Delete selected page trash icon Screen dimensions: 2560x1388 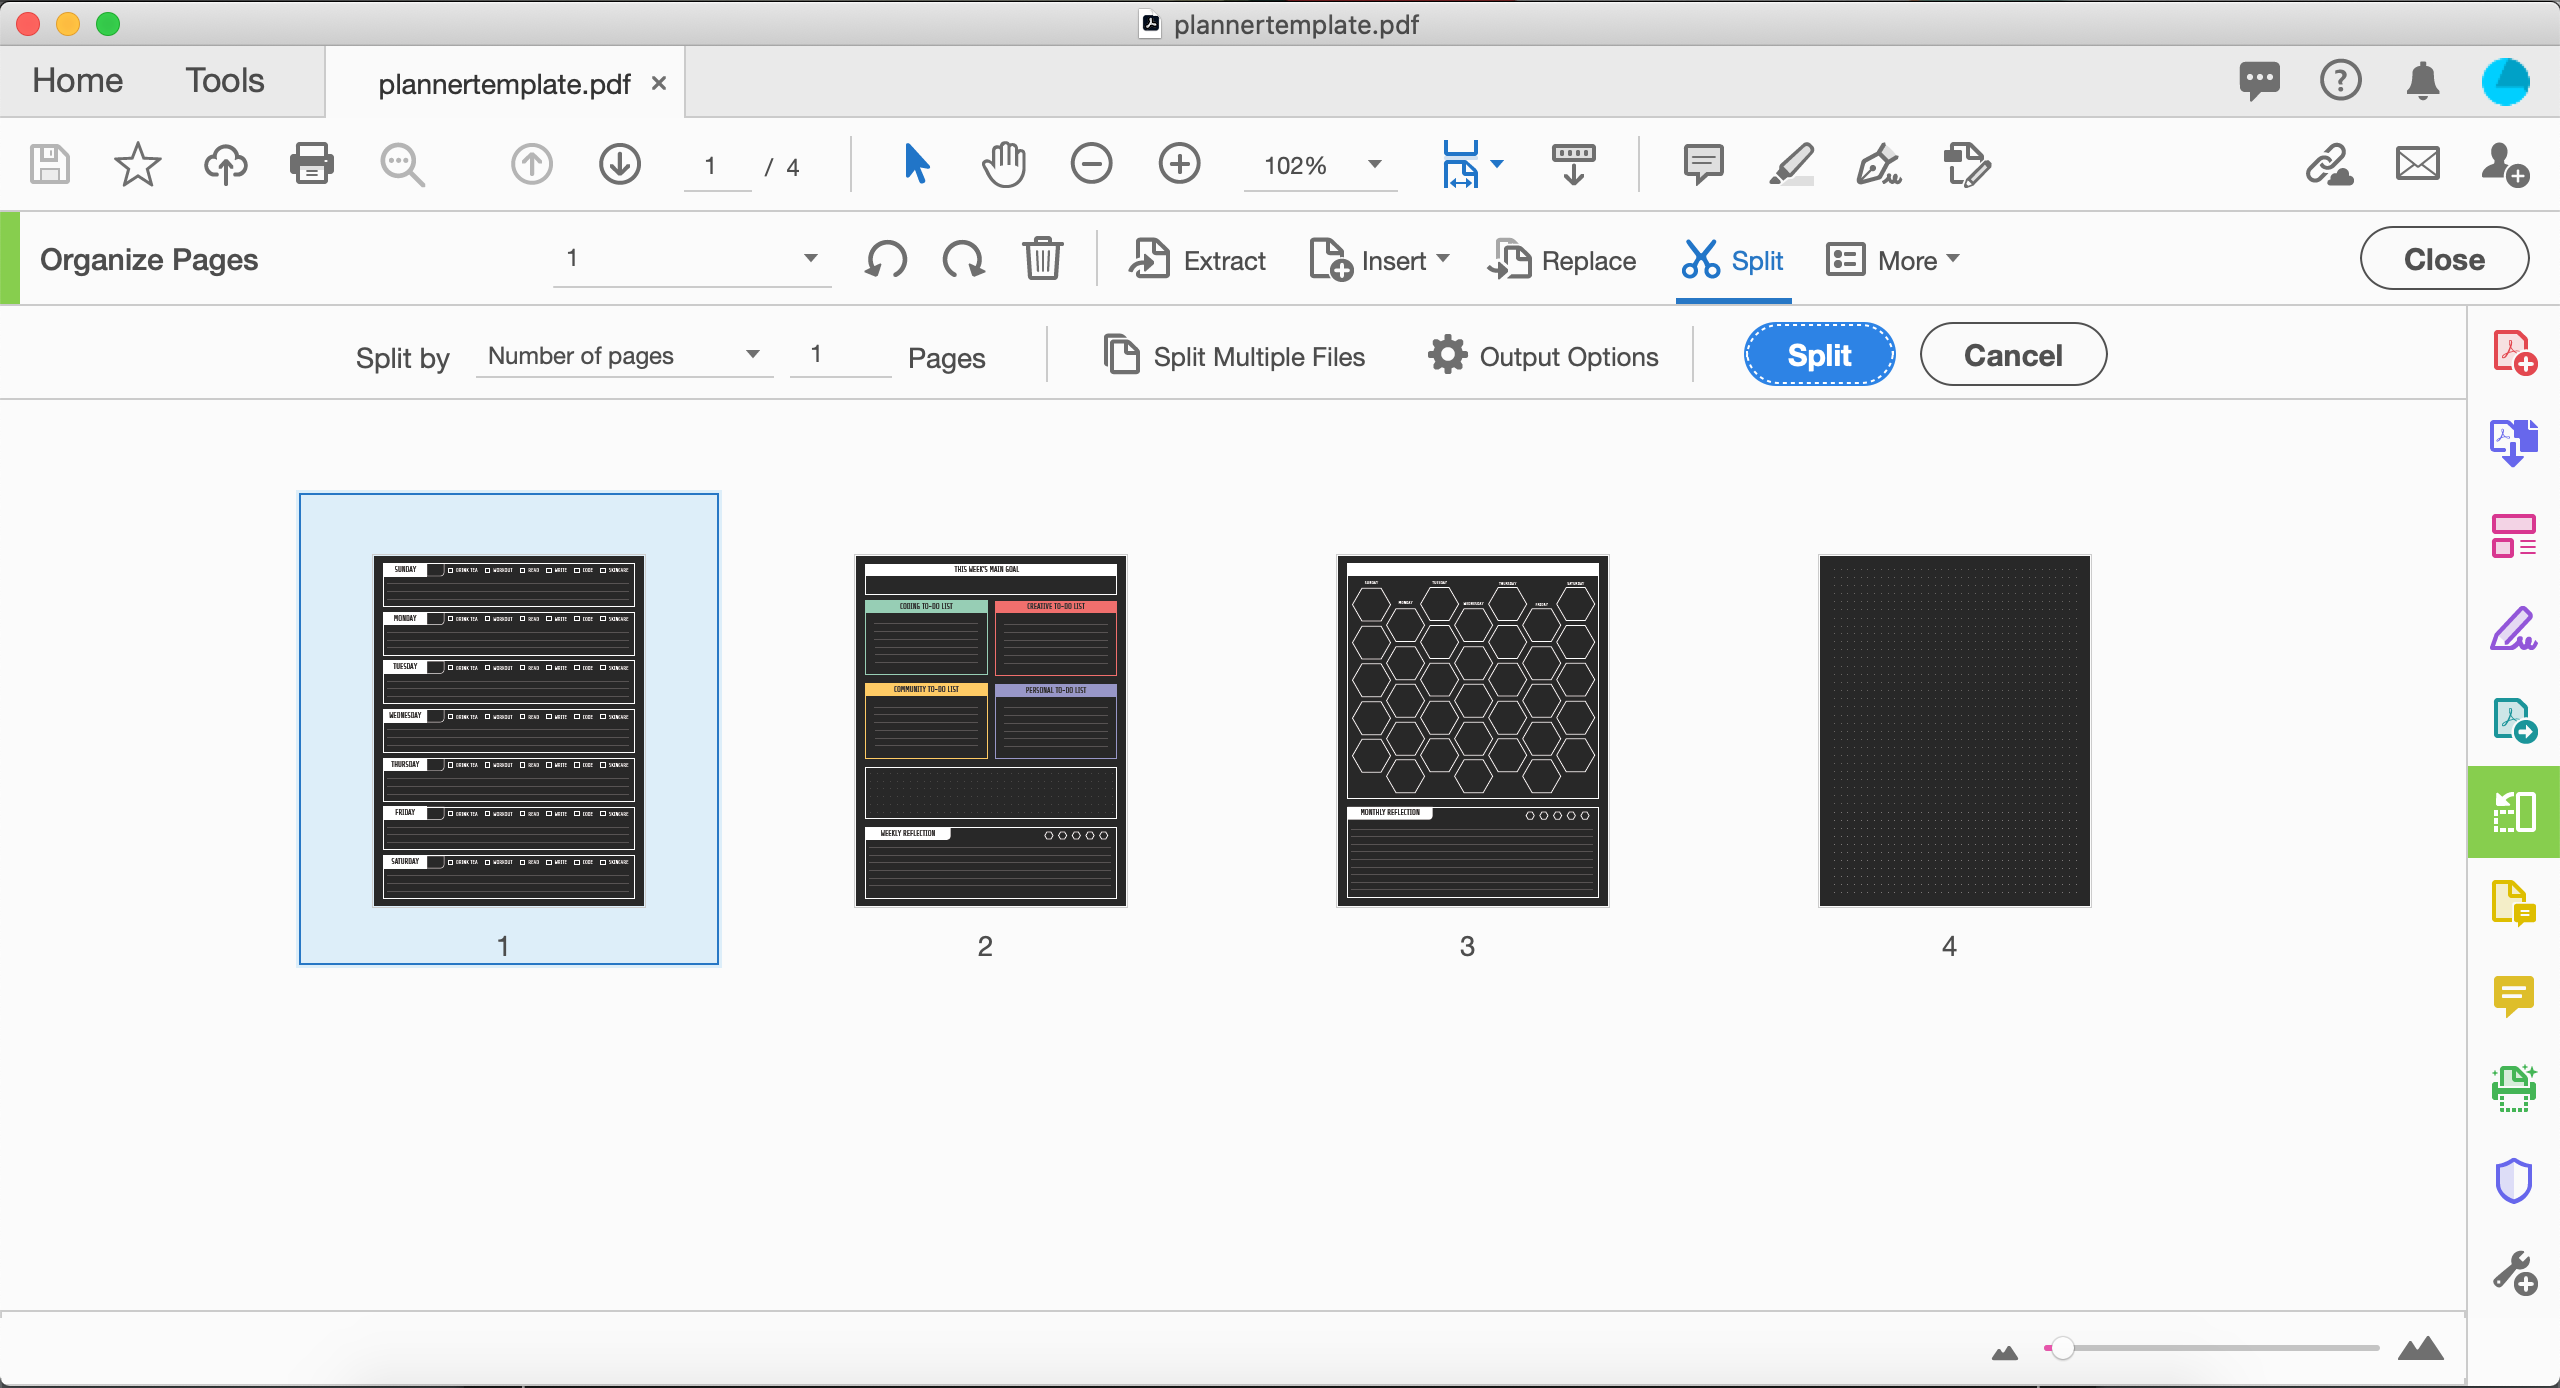[x=1042, y=259]
